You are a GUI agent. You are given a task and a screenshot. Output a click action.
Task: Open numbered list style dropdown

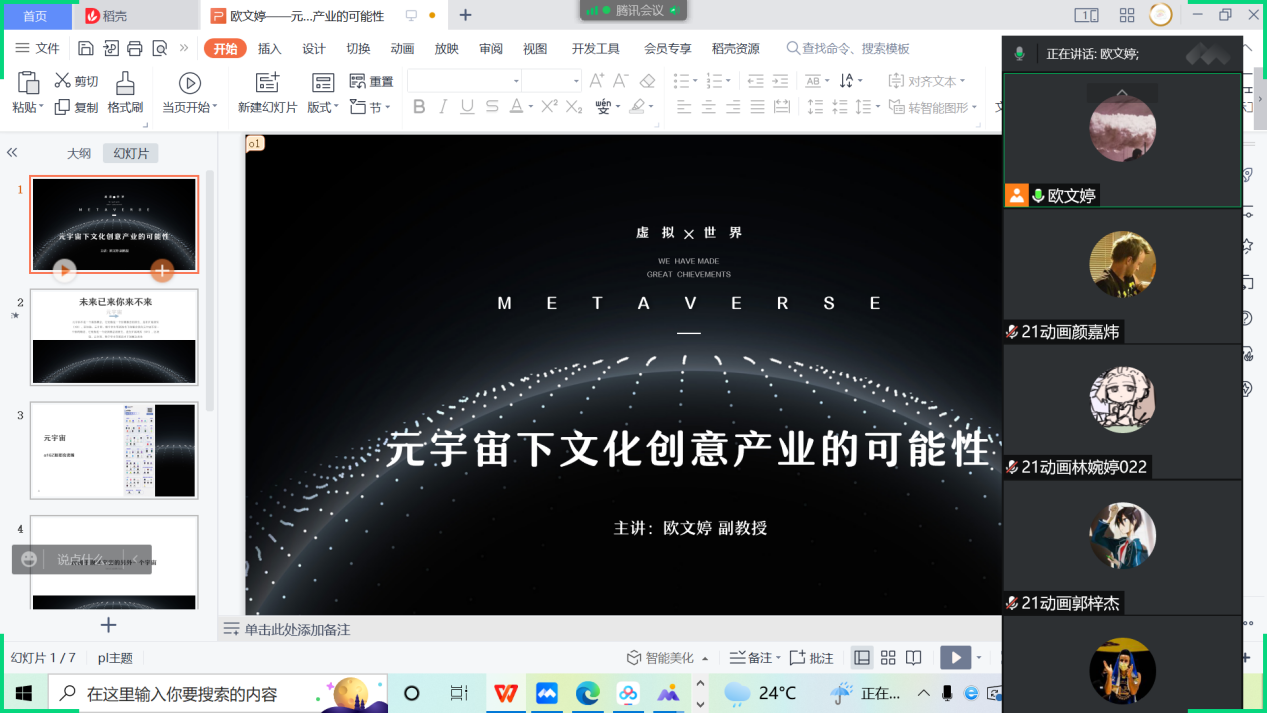(727, 81)
